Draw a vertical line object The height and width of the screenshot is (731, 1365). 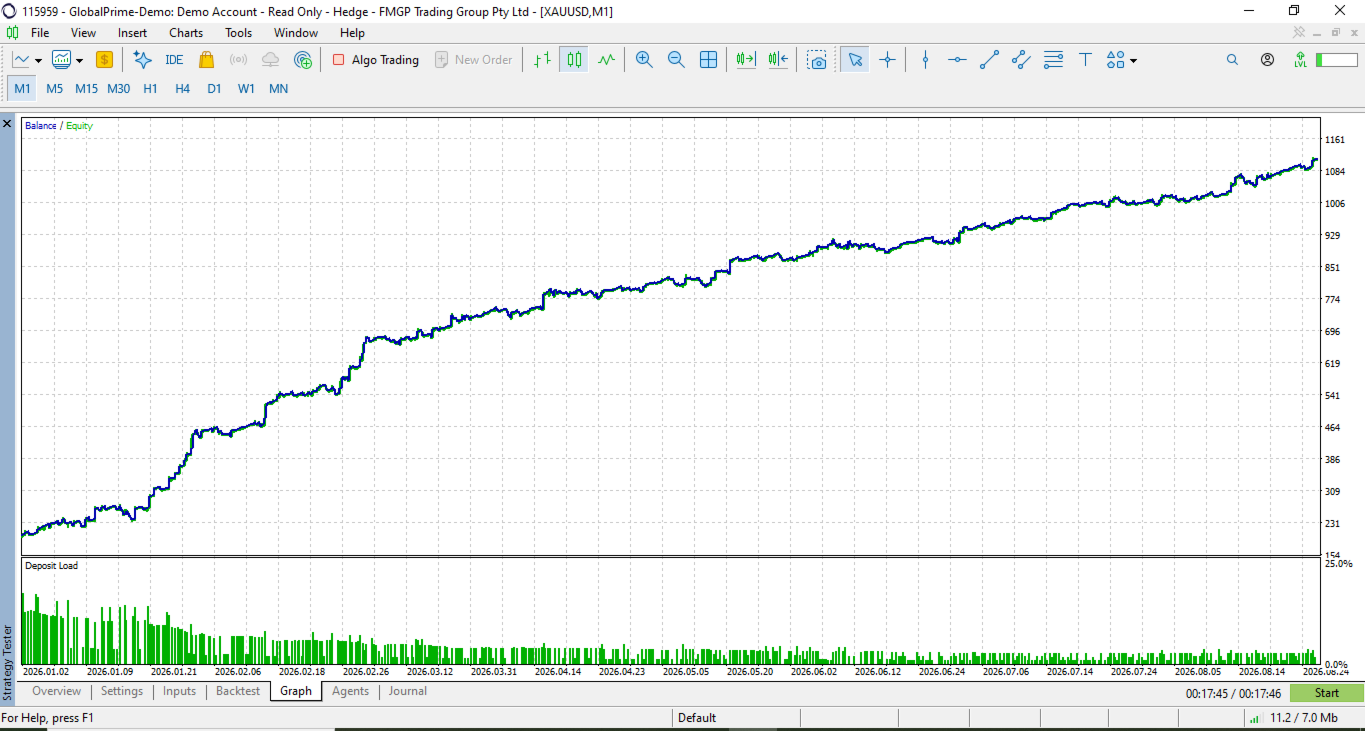click(925, 60)
